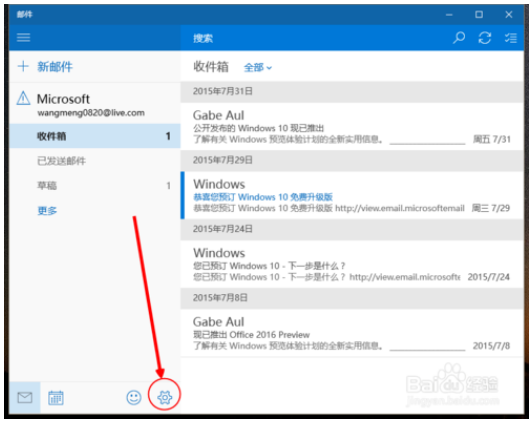Viewport: 532px width, 423px height.
Task: Switch to Mail using envelope icon
Action: 25,397
